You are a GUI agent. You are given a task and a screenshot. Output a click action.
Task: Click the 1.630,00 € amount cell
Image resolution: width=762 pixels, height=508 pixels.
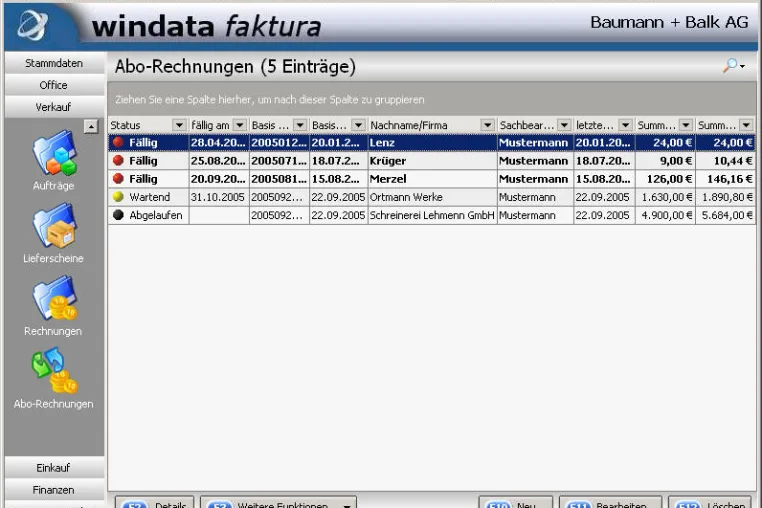point(665,197)
